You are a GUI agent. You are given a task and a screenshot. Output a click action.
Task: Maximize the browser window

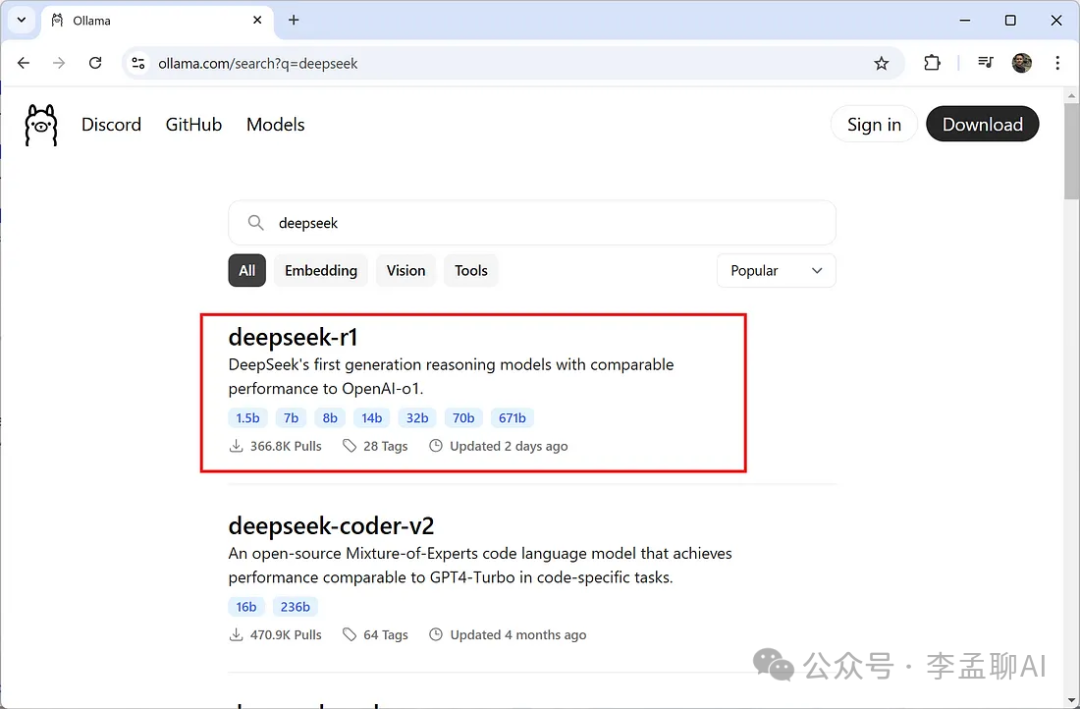point(1010,20)
